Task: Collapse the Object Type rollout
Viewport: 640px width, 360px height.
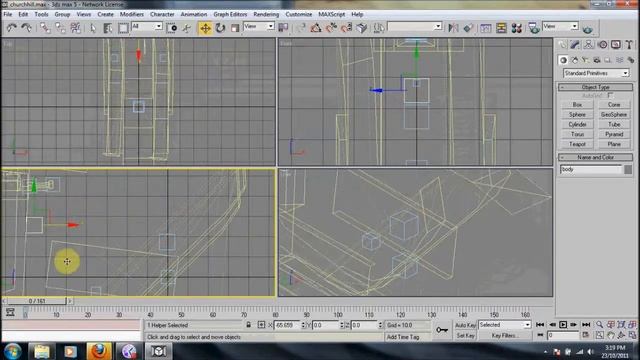Action: click(x=596, y=87)
